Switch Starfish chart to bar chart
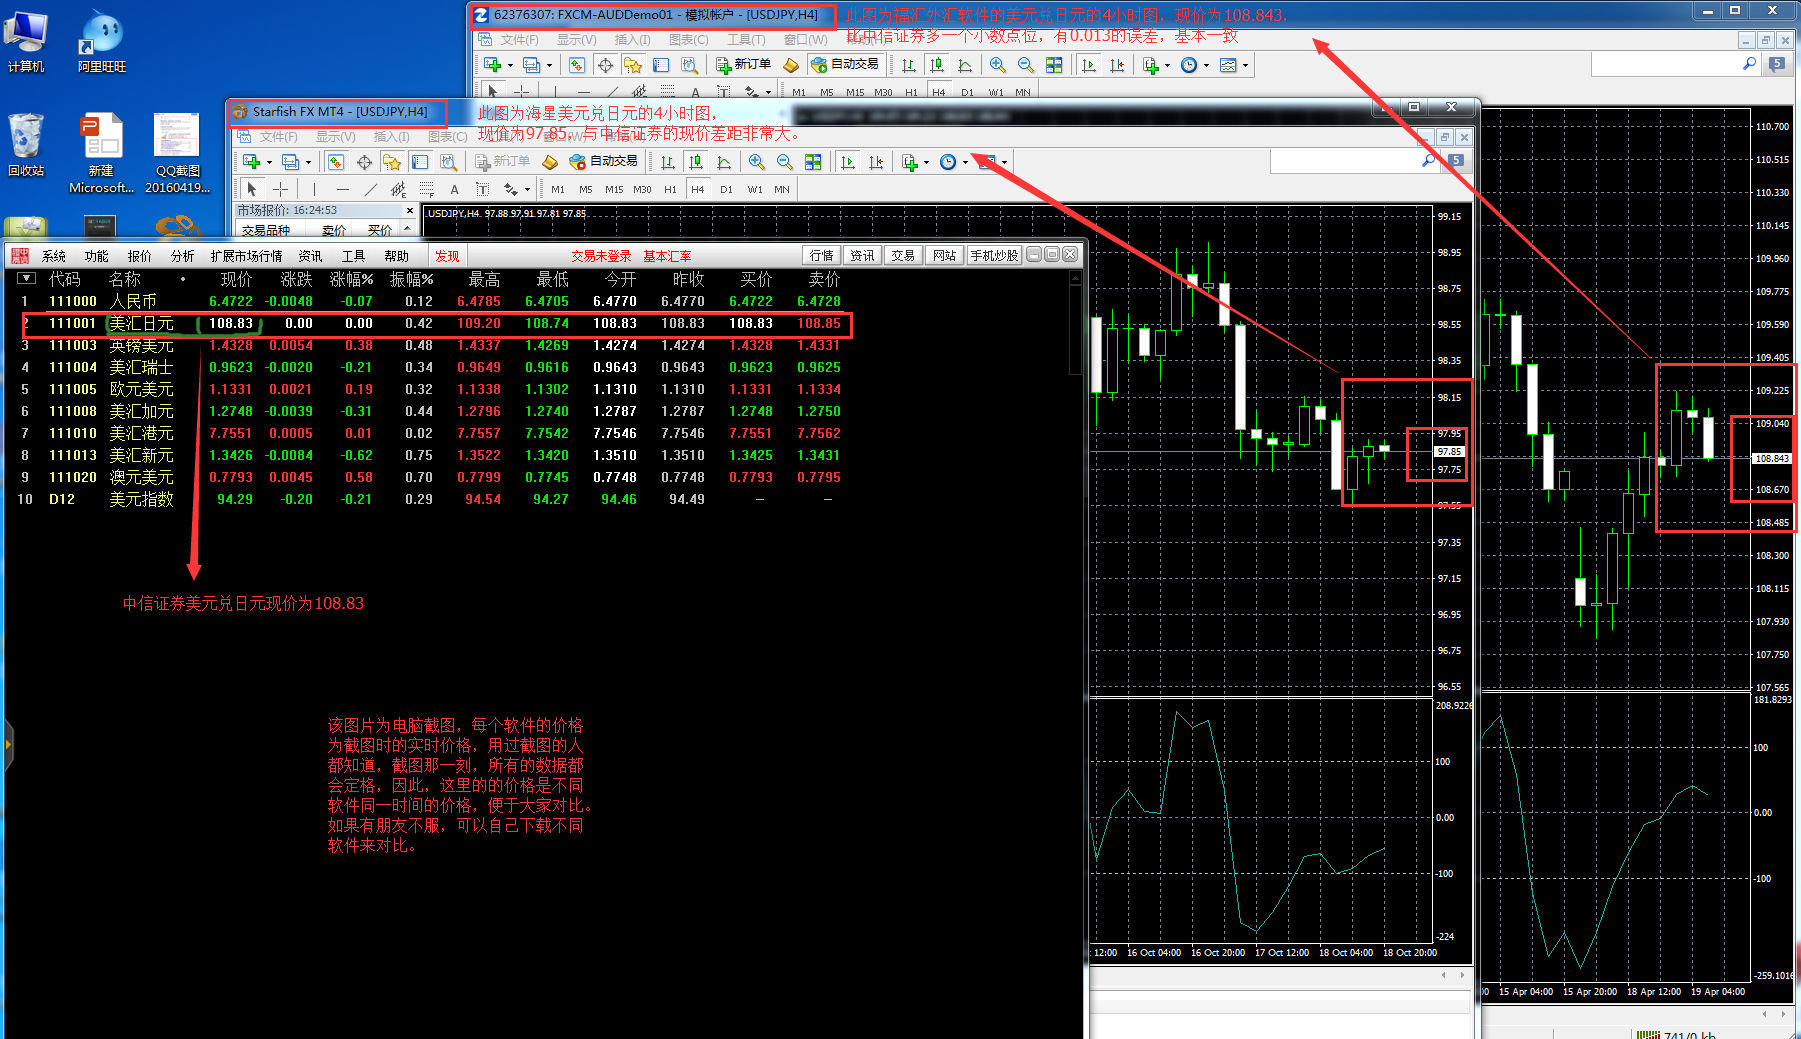The width and height of the screenshot is (1801, 1039). pos(668,162)
